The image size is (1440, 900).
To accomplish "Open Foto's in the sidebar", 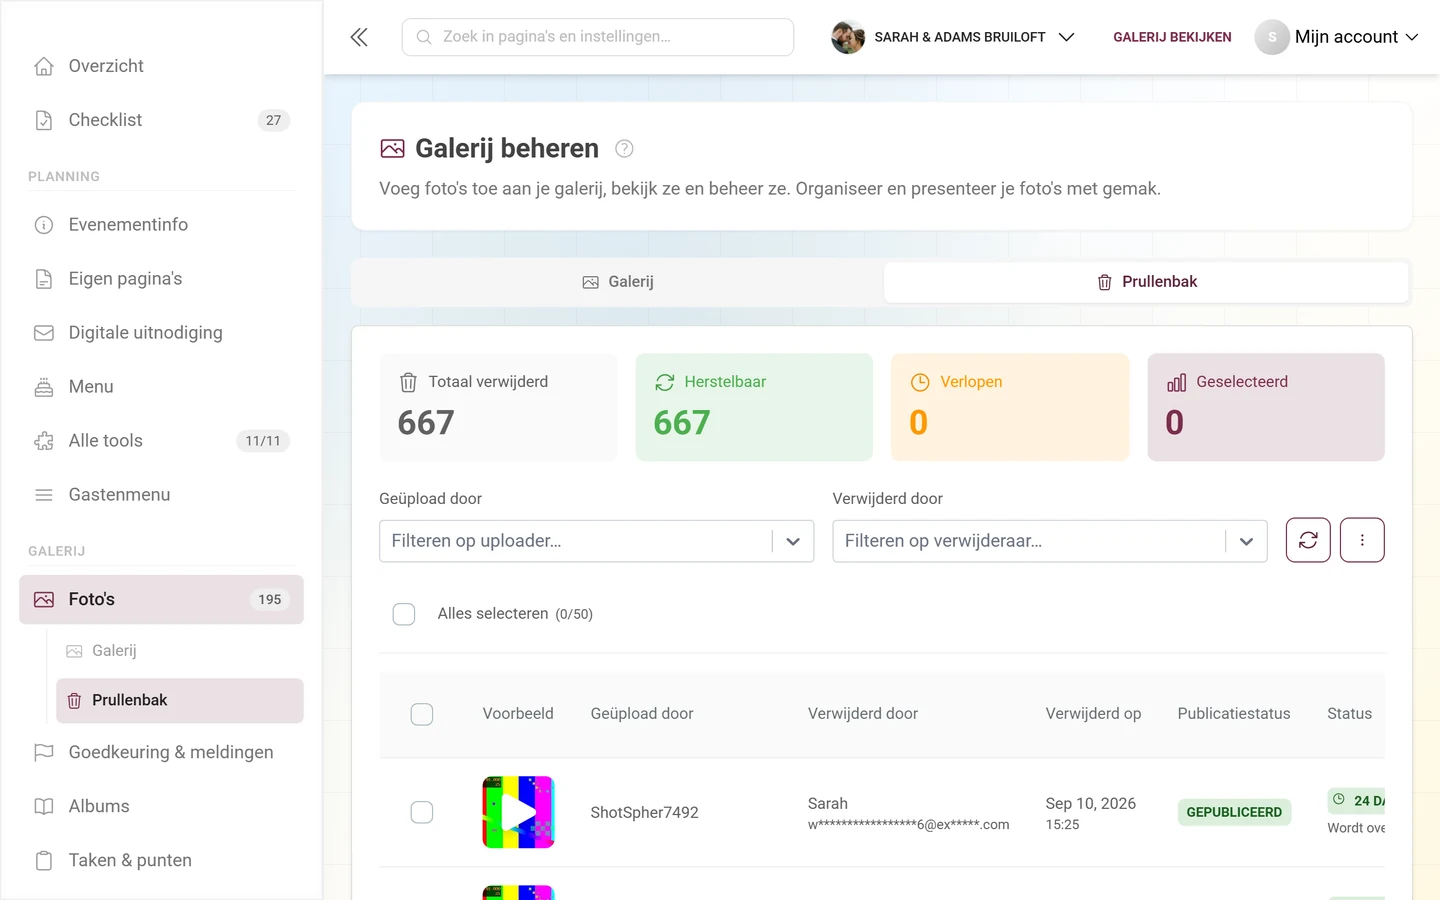I will 161,600.
